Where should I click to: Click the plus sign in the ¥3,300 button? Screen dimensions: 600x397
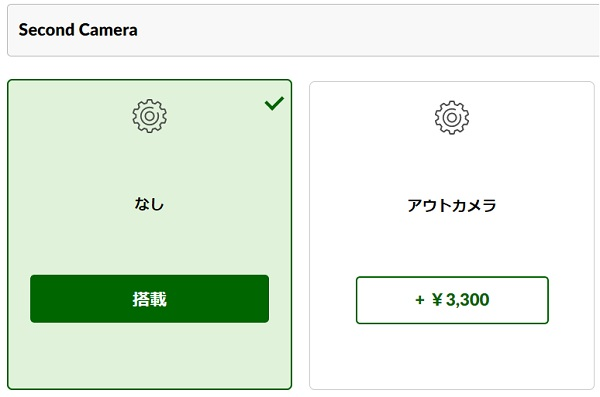pyautogui.click(x=420, y=300)
